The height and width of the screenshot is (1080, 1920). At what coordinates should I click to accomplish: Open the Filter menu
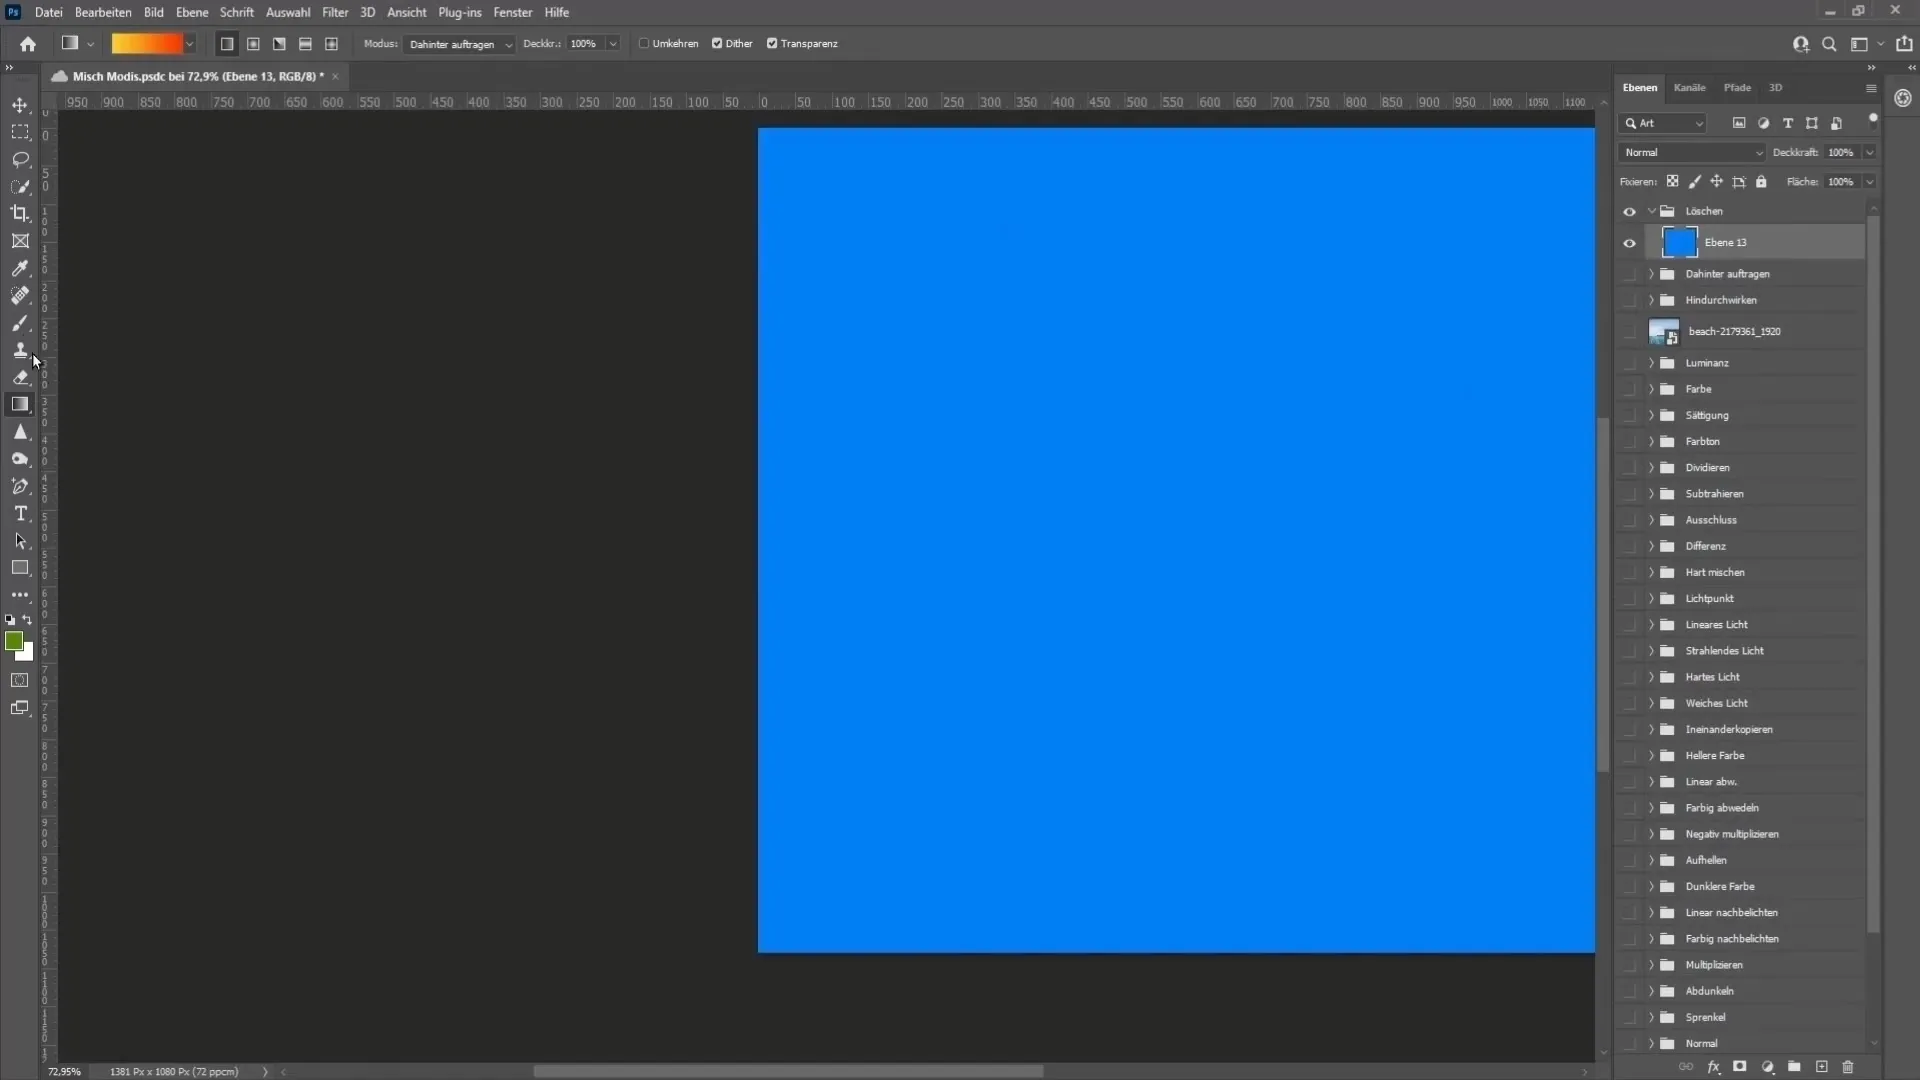click(x=332, y=12)
